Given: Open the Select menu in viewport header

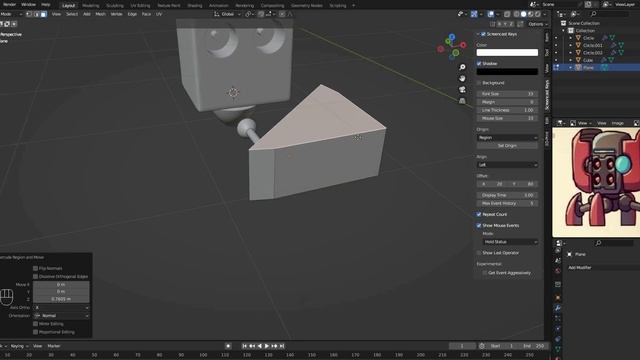Looking at the screenshot, I should (x=72, y=14).
